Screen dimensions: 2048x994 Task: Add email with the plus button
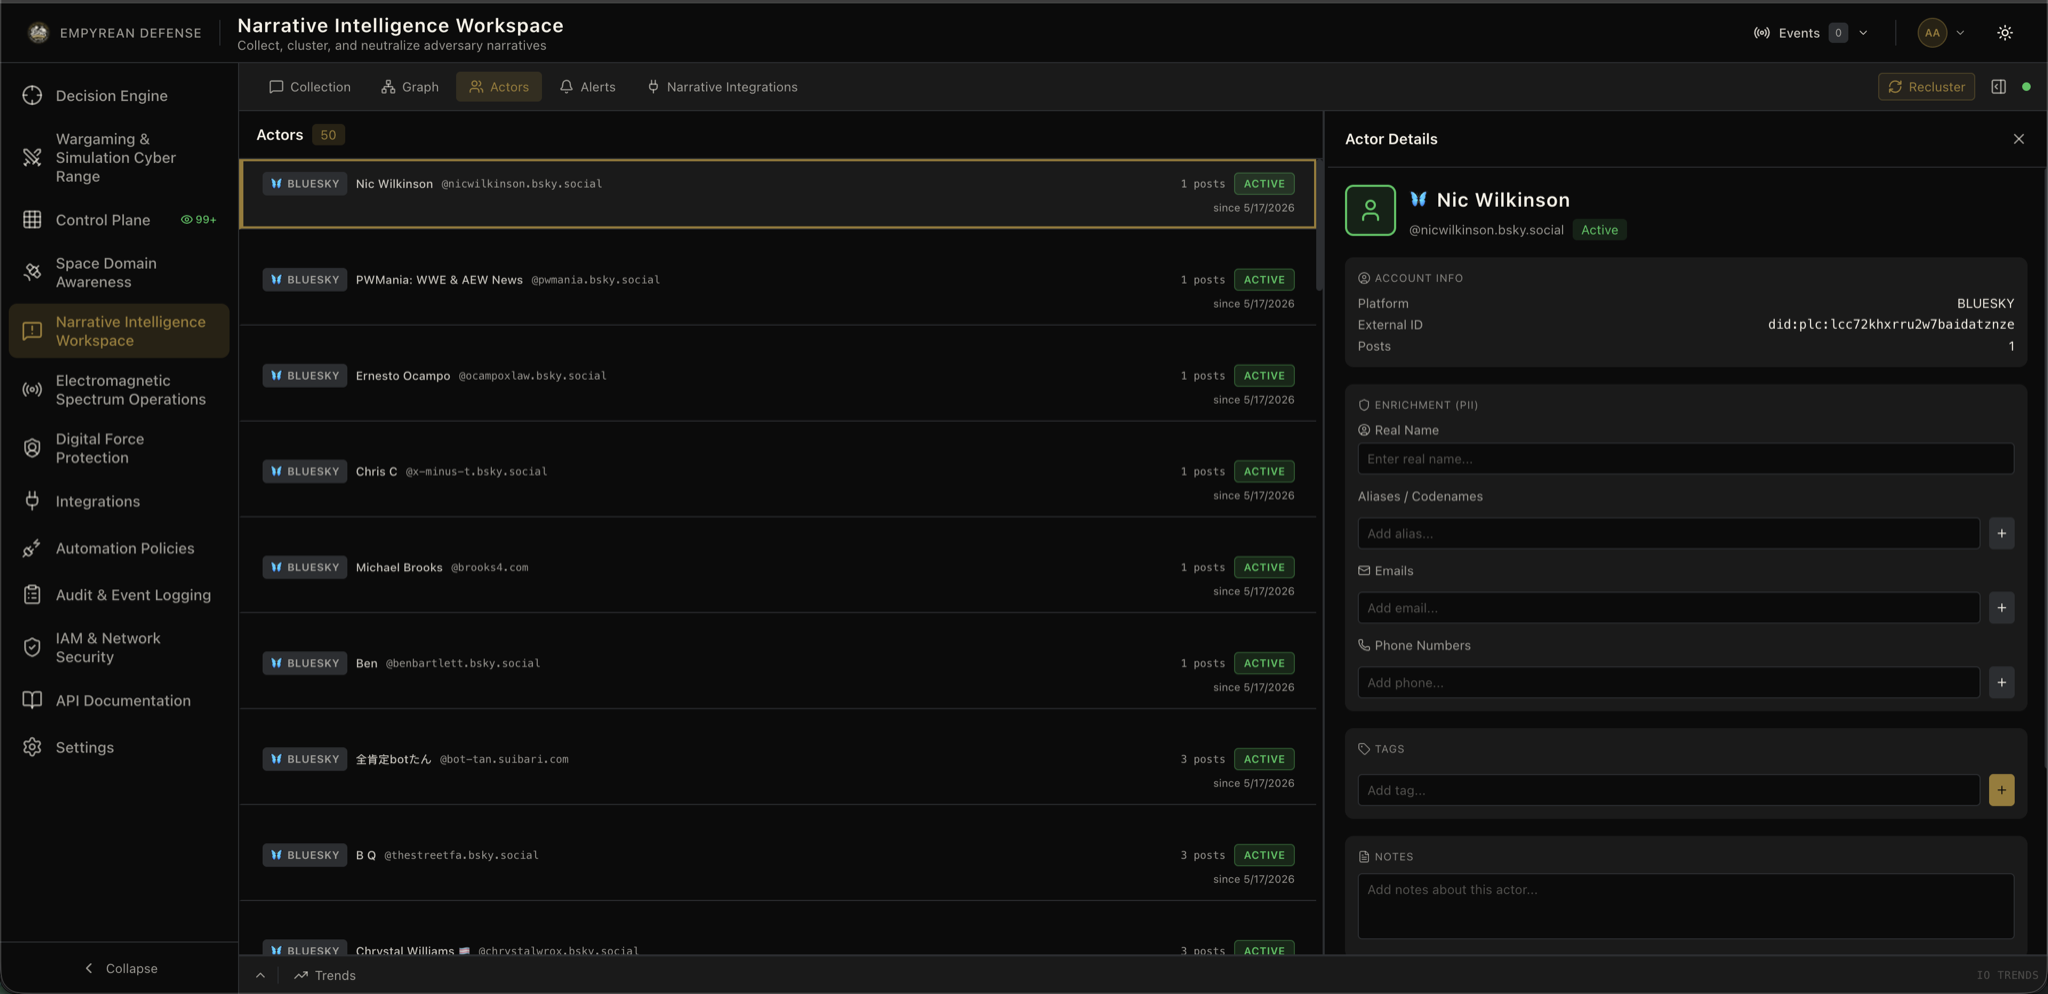pyautogui.click(x=2001, y=608)
